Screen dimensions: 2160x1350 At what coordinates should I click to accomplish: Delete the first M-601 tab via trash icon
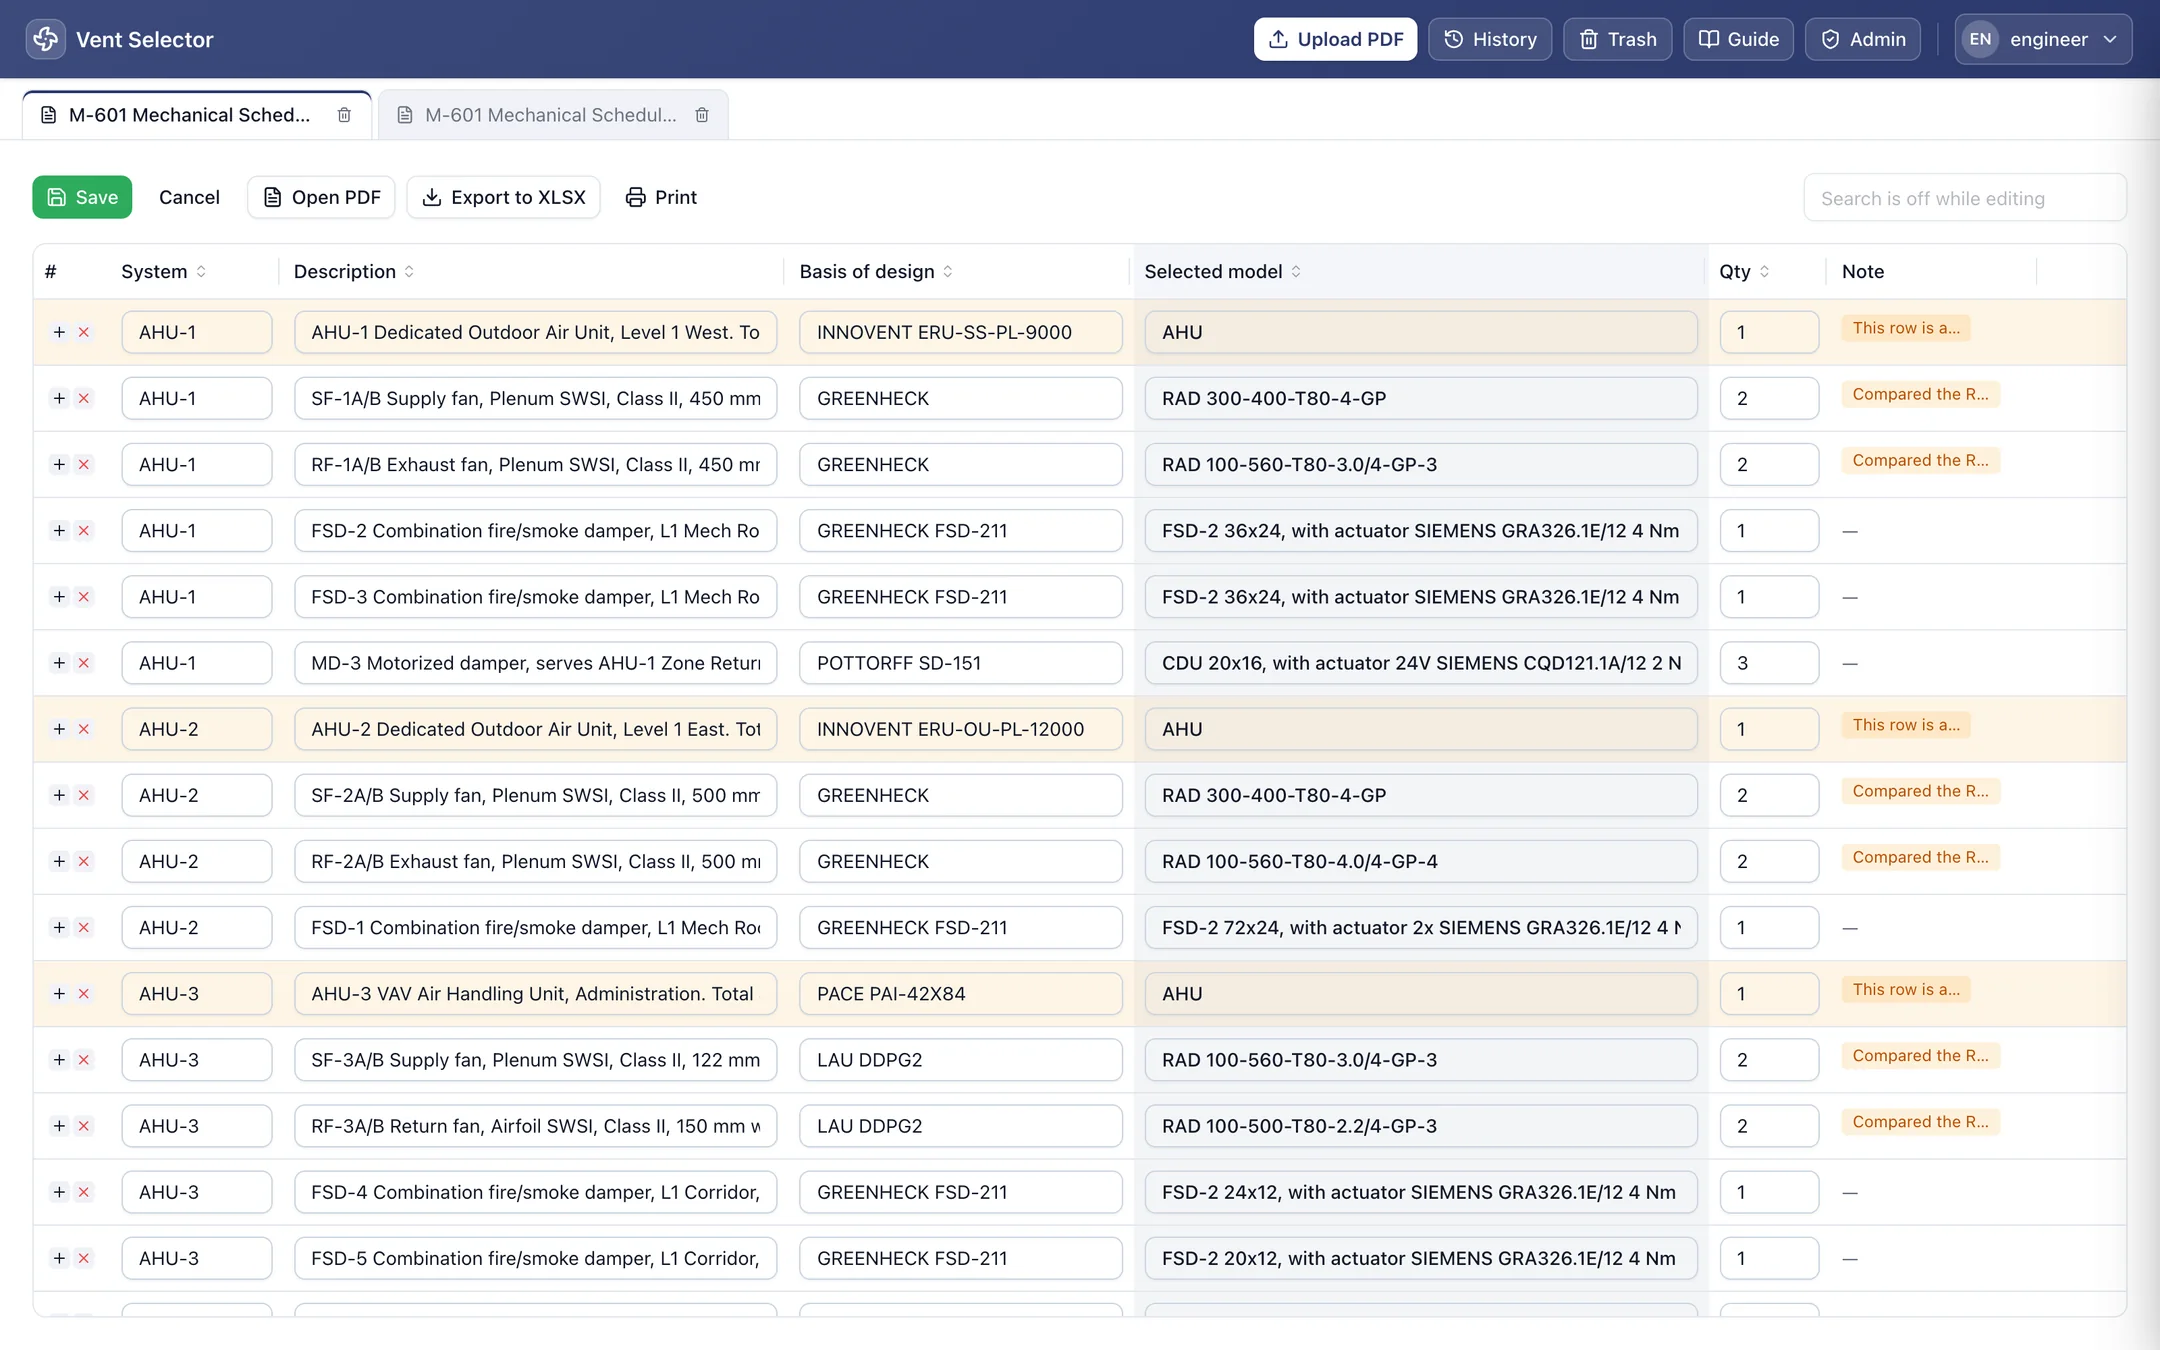[x=344, y=115]
